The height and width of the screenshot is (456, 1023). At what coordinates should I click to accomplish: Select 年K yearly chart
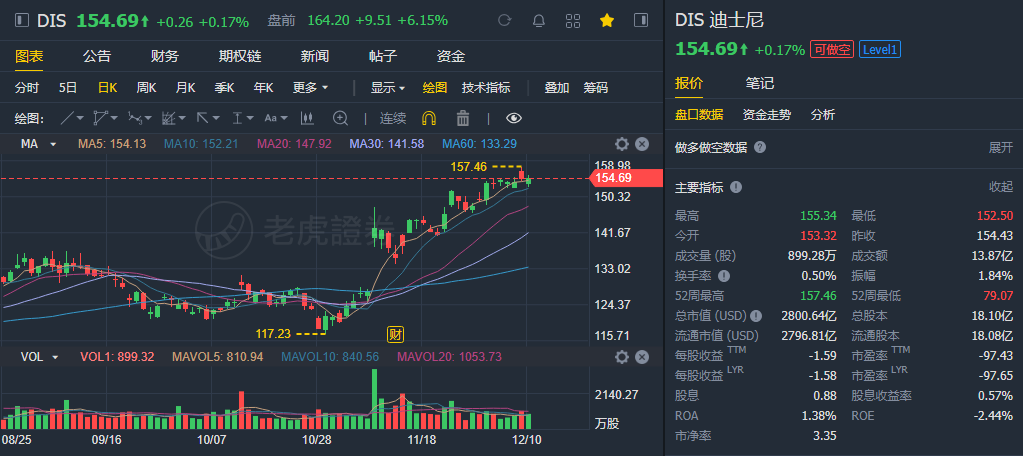(264, 87)
